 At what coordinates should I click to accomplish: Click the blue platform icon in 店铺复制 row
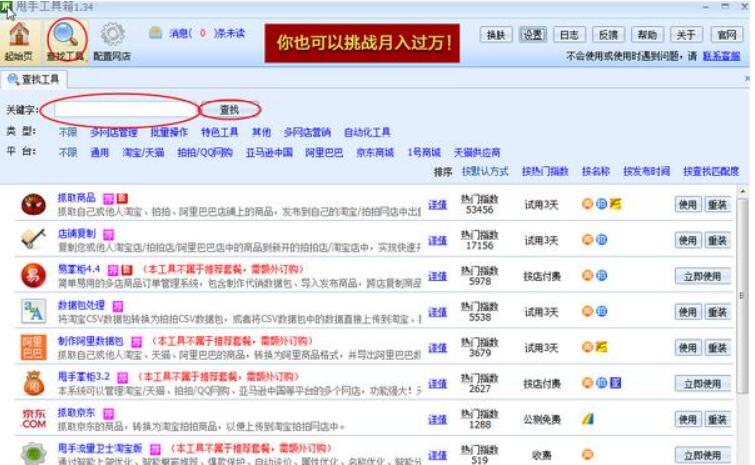point(601,240)
